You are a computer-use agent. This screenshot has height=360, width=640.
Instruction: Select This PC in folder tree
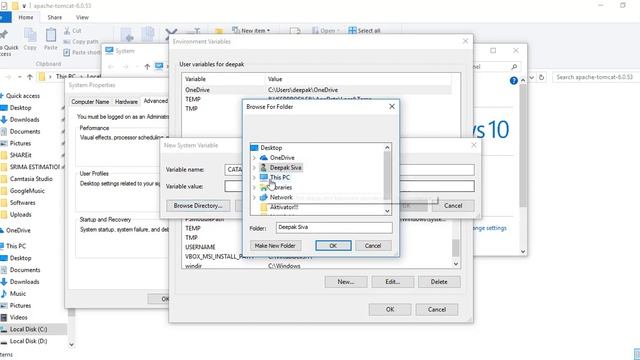(x=280, y=178)
